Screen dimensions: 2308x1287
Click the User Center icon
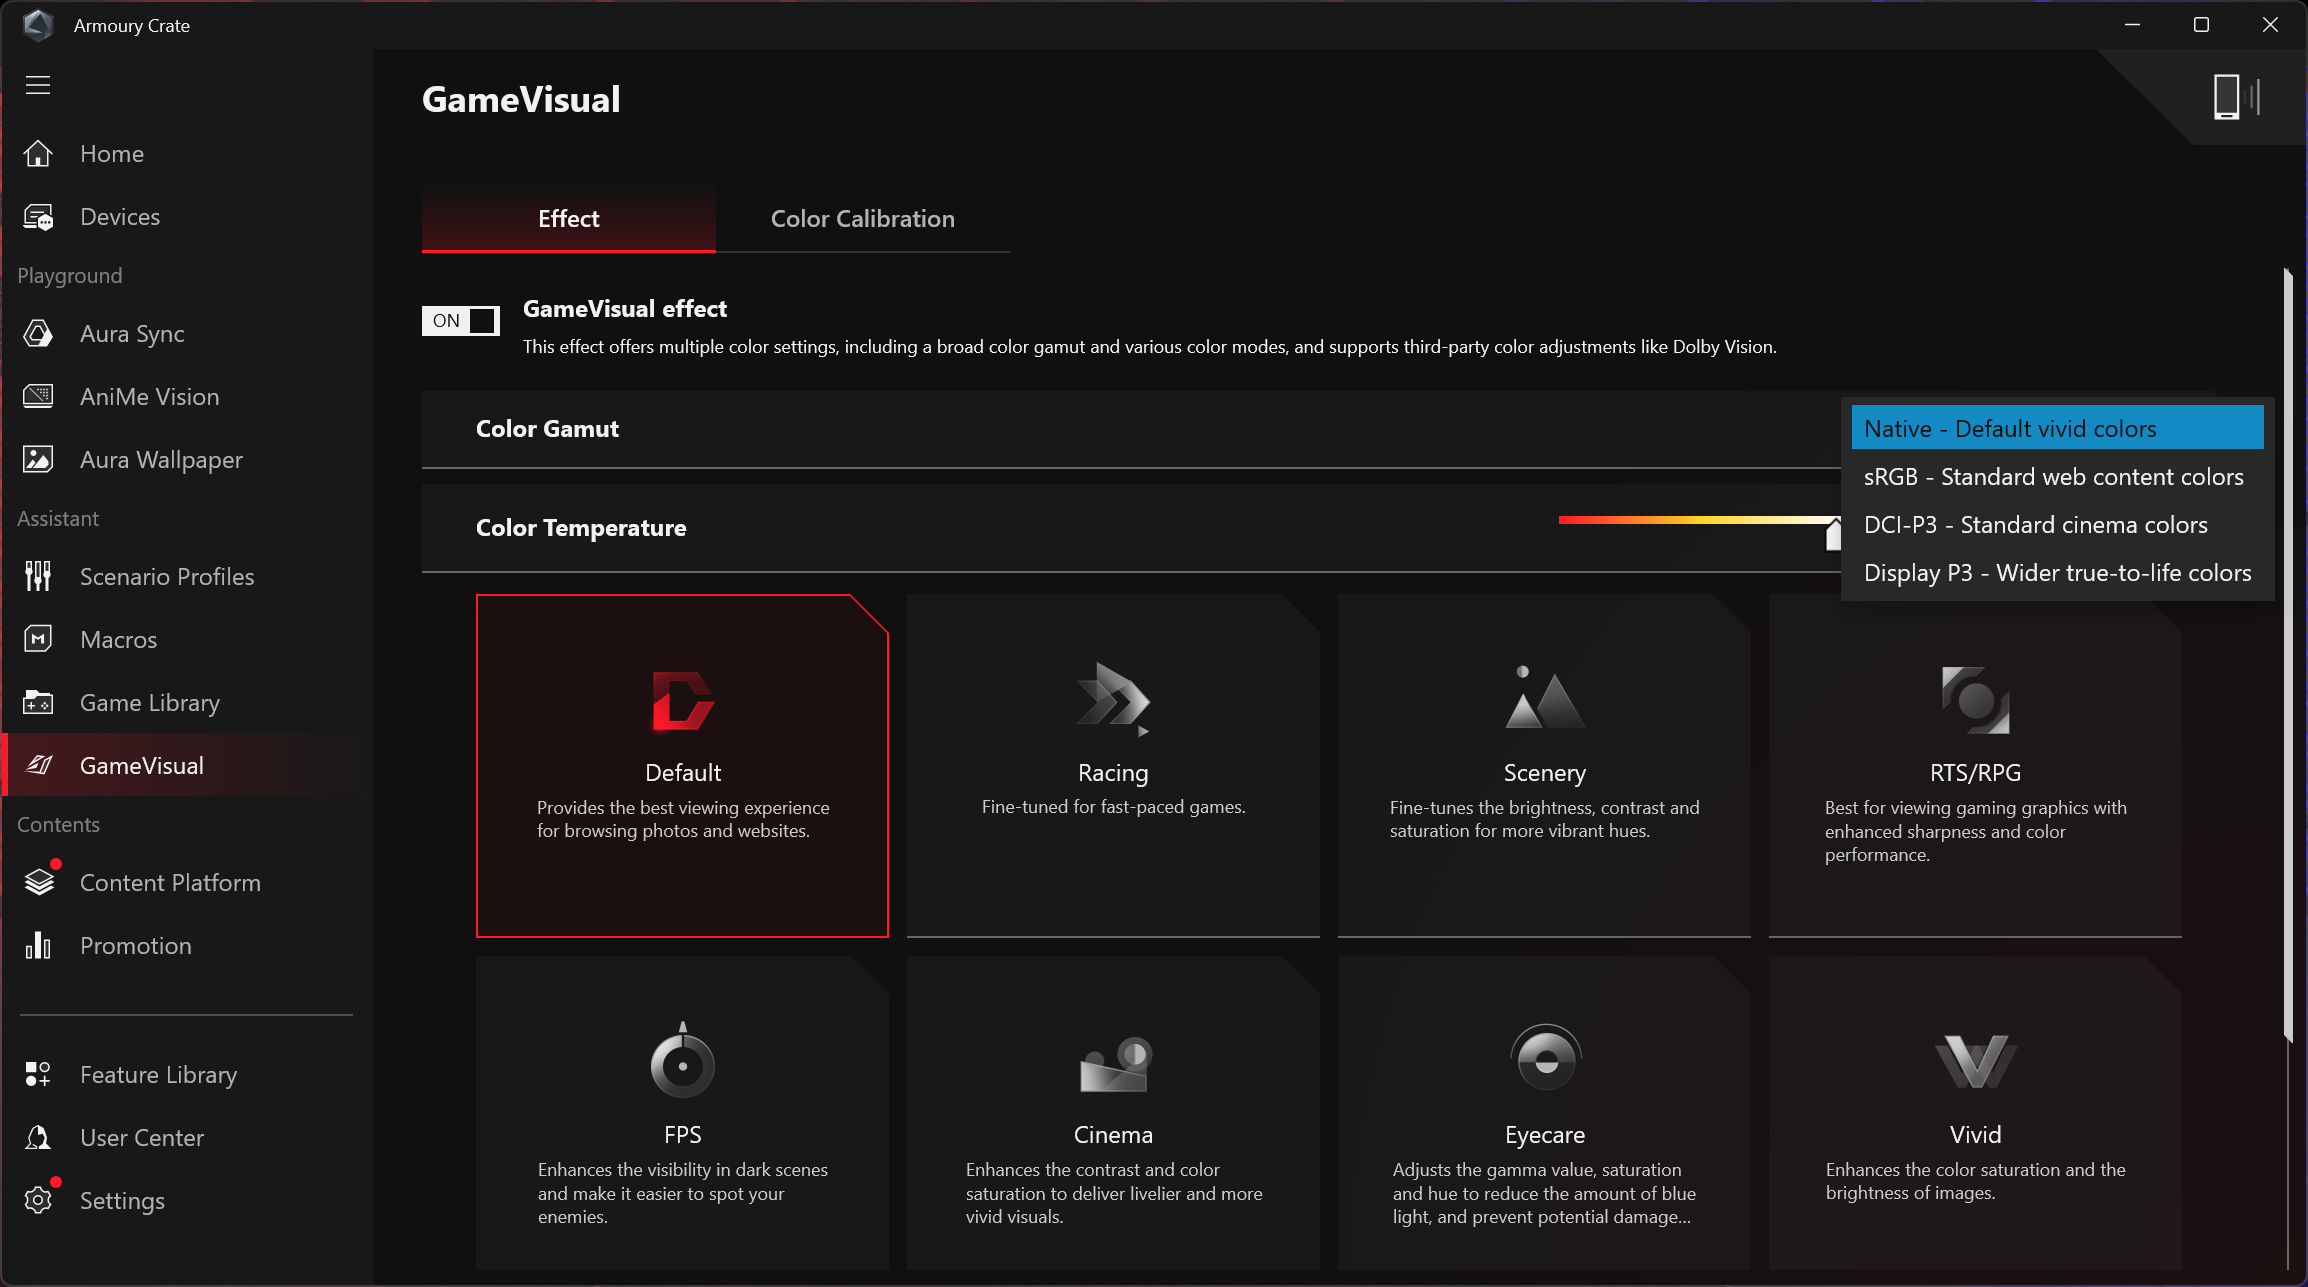point(38,1138)
